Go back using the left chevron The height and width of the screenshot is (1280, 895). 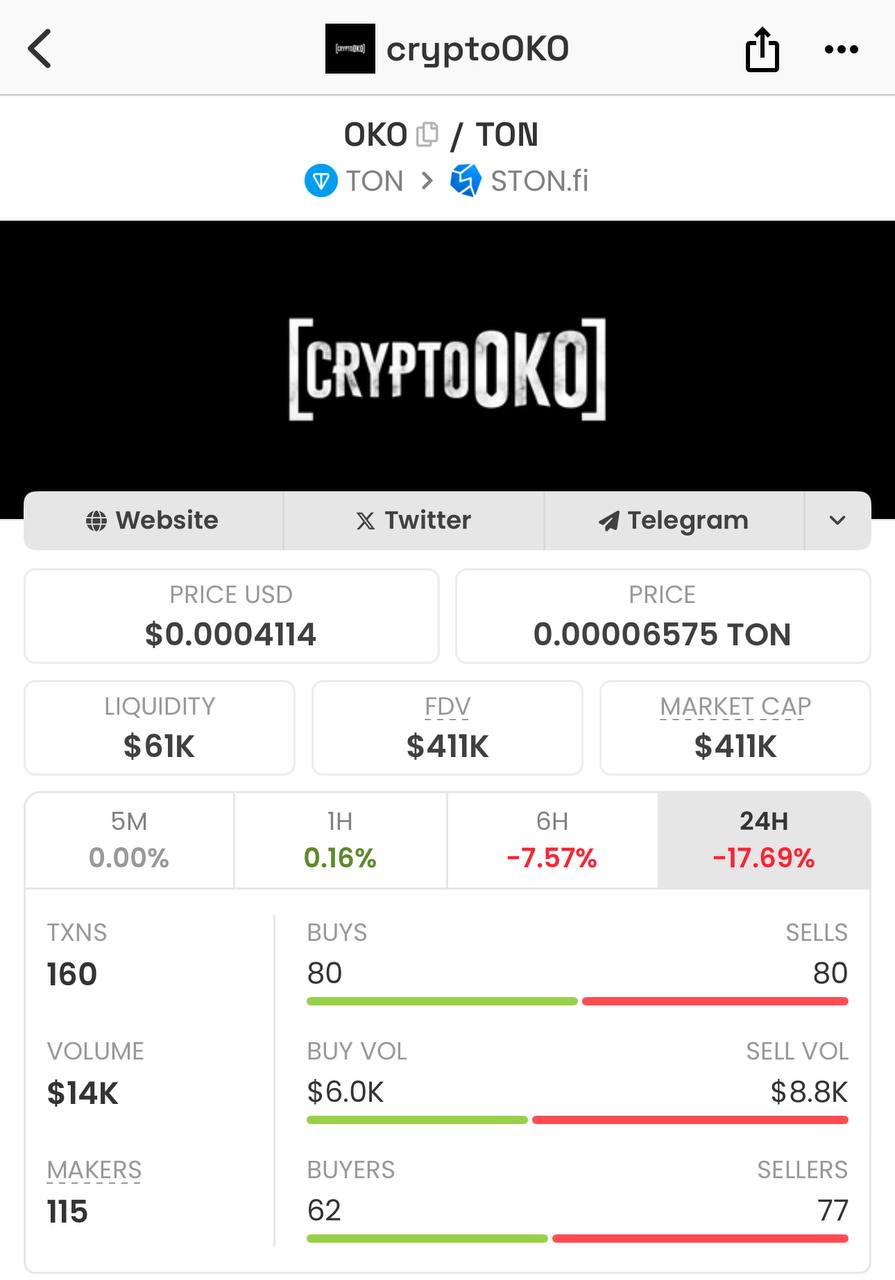click(40, 48)
